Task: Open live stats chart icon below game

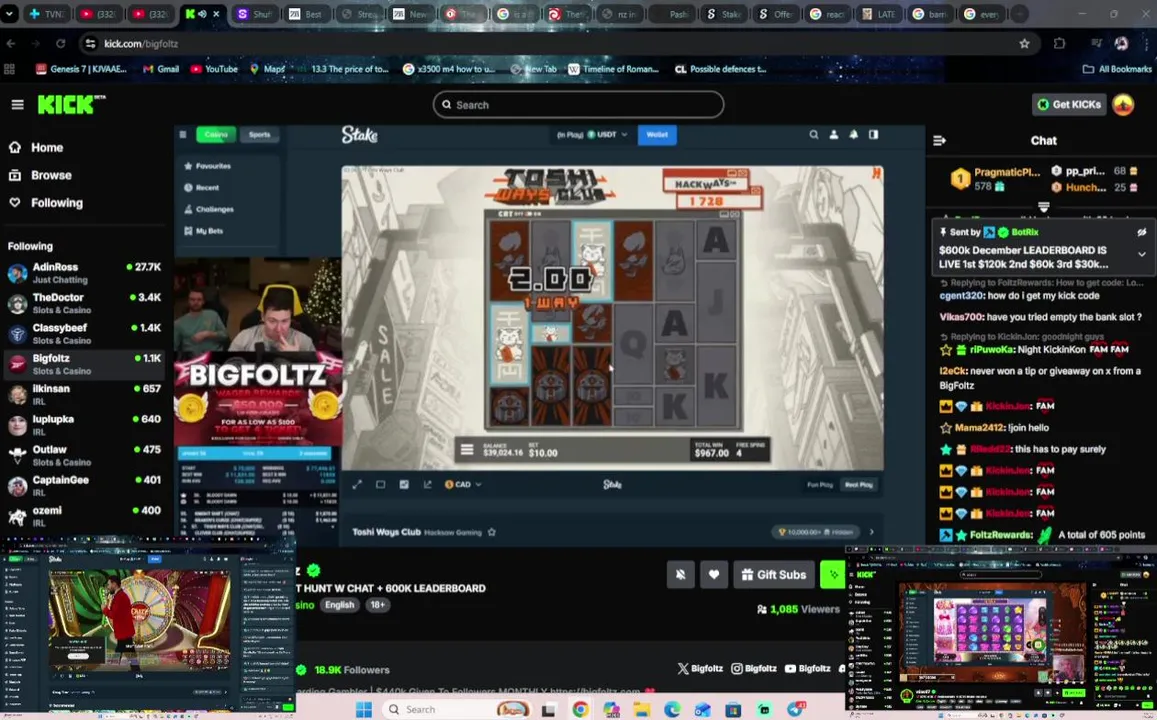Action: [x=427, y=485]
